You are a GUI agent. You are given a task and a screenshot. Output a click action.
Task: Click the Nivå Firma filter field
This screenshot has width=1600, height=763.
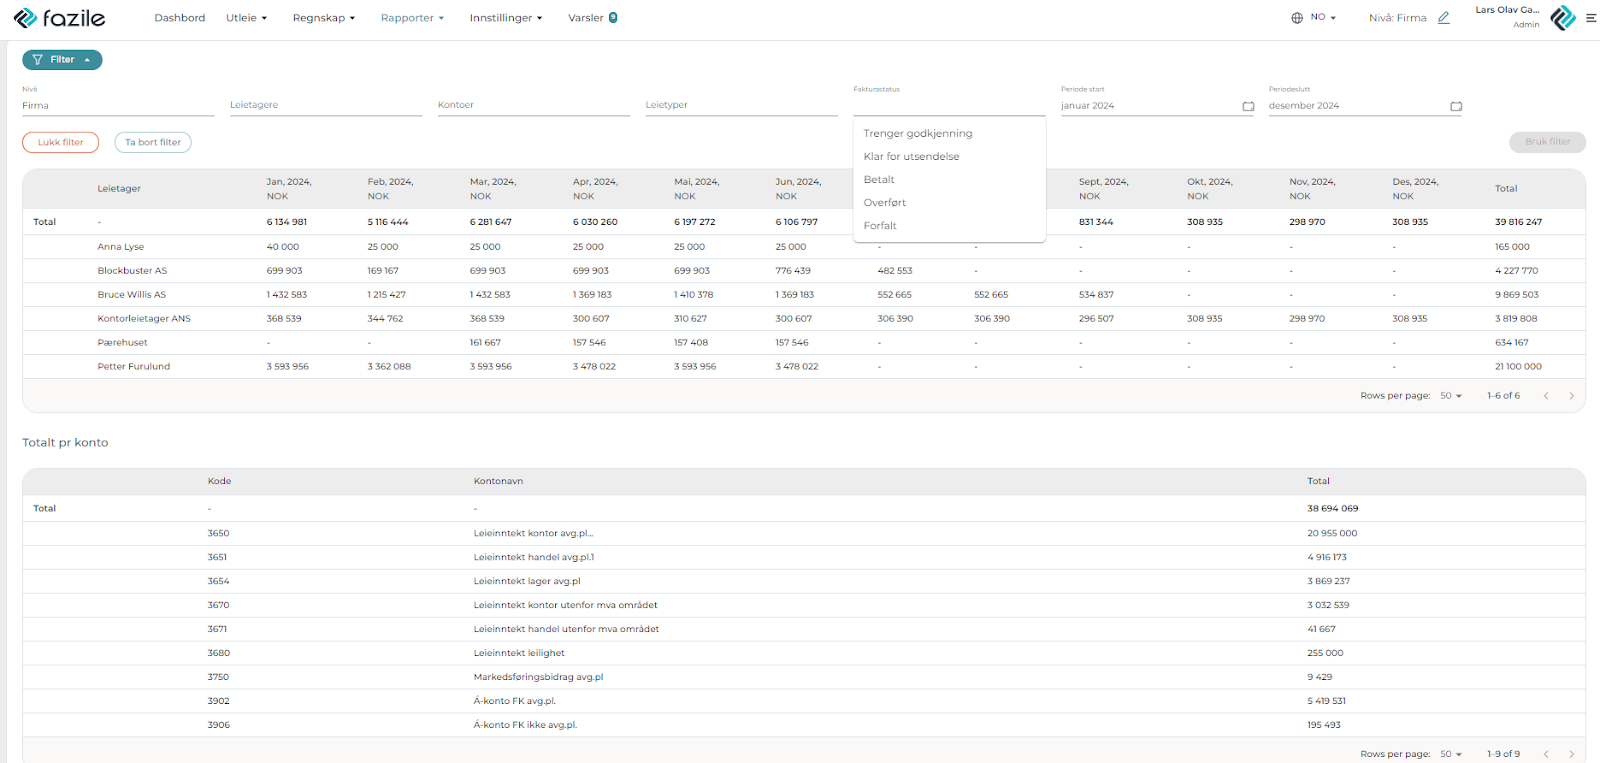coord(118,105)
